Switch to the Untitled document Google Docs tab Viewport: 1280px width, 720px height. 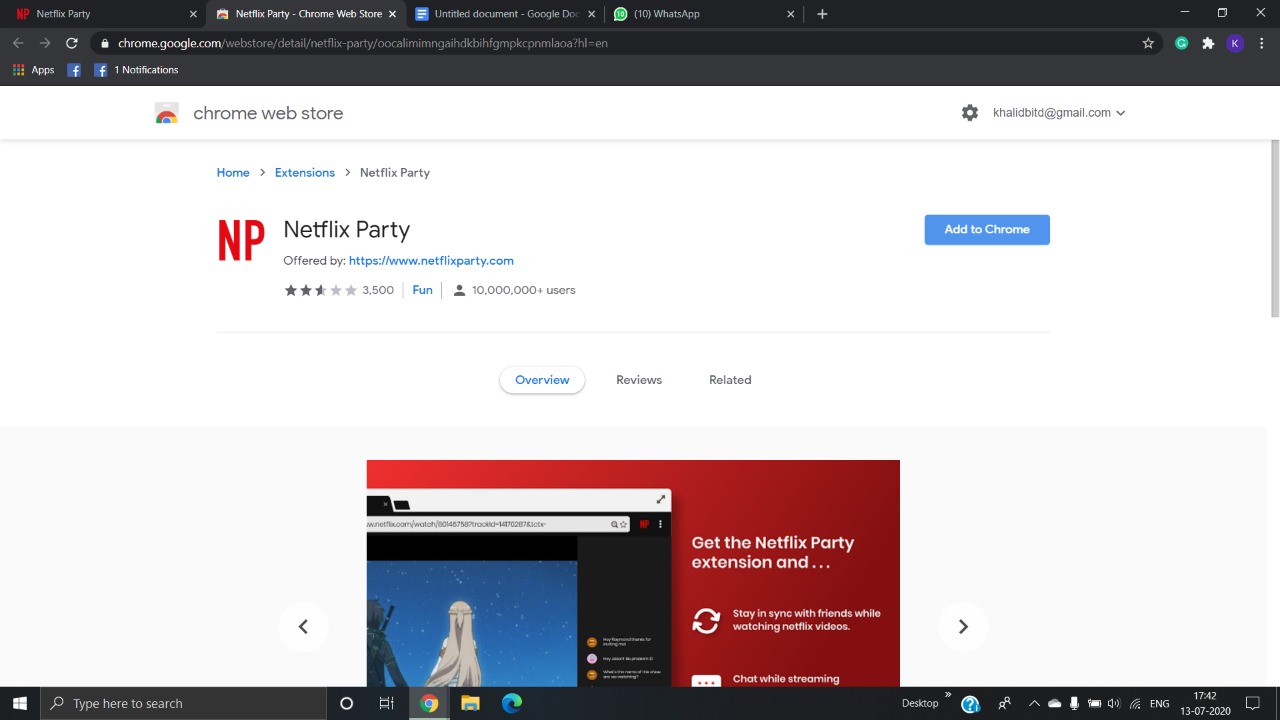pos(505,14)
